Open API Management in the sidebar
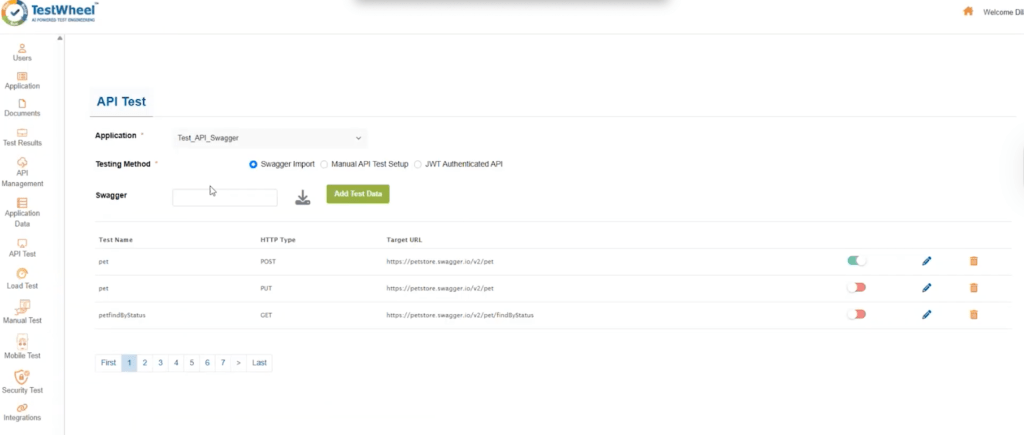This screenshot has height=435, width=1024. [x=22, y=163]
